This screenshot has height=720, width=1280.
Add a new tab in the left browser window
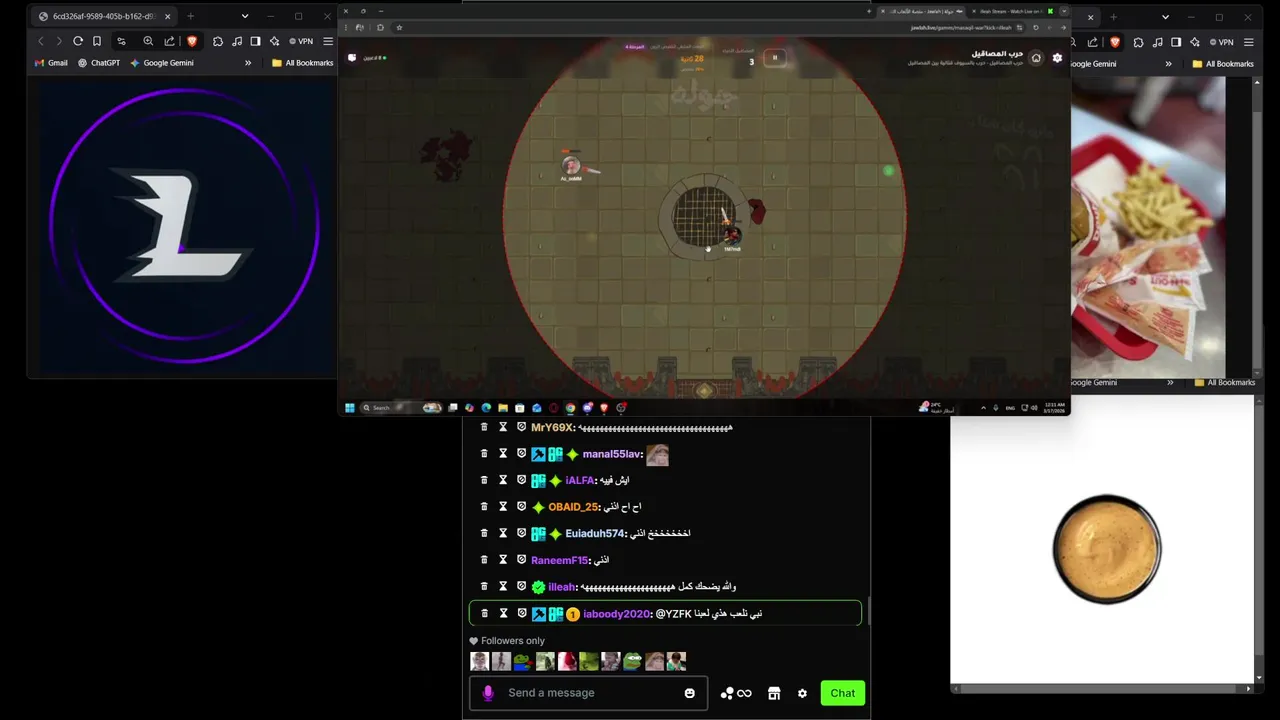coord(190,16)
